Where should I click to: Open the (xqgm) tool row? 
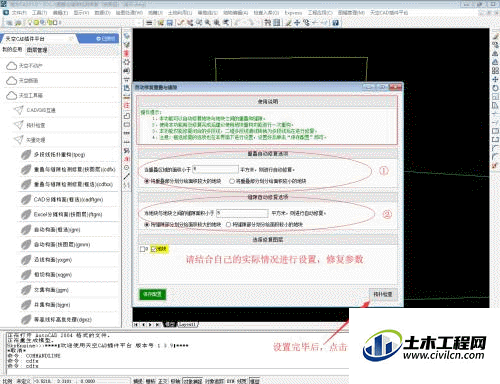[69, 275]
